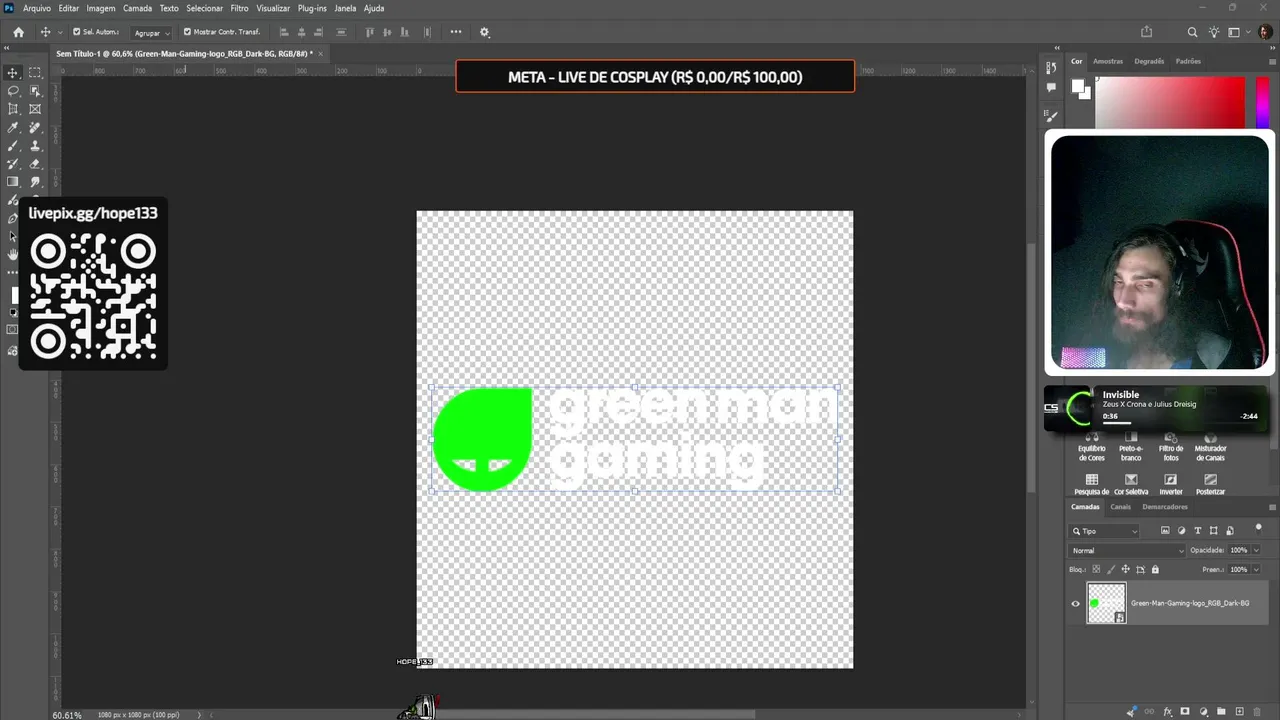Toggle lock transparent pixels
1280x720 pixels.
[1096, 570]
